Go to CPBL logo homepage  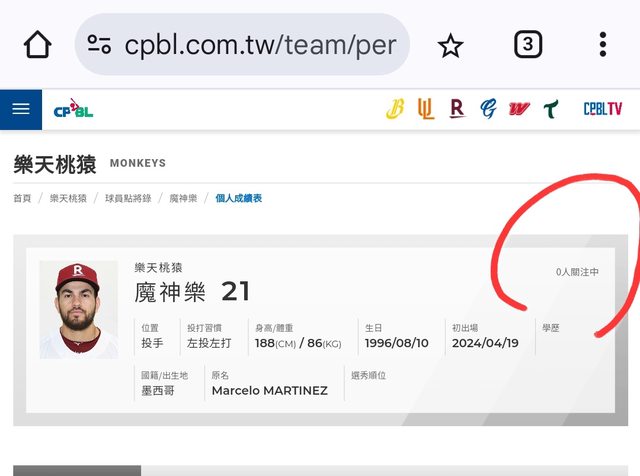[x=73, y=109]
